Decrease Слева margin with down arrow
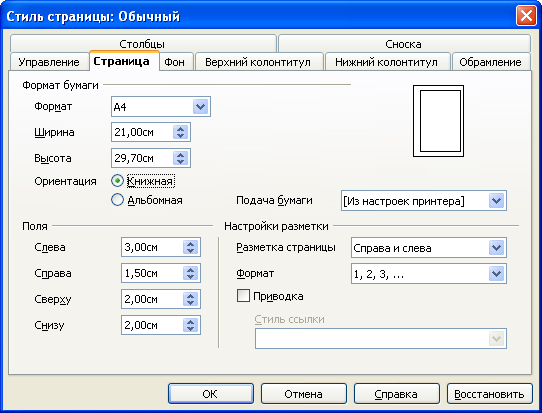Image resolution: width=542 pixels, height=413 pixels. pos(190,251)
